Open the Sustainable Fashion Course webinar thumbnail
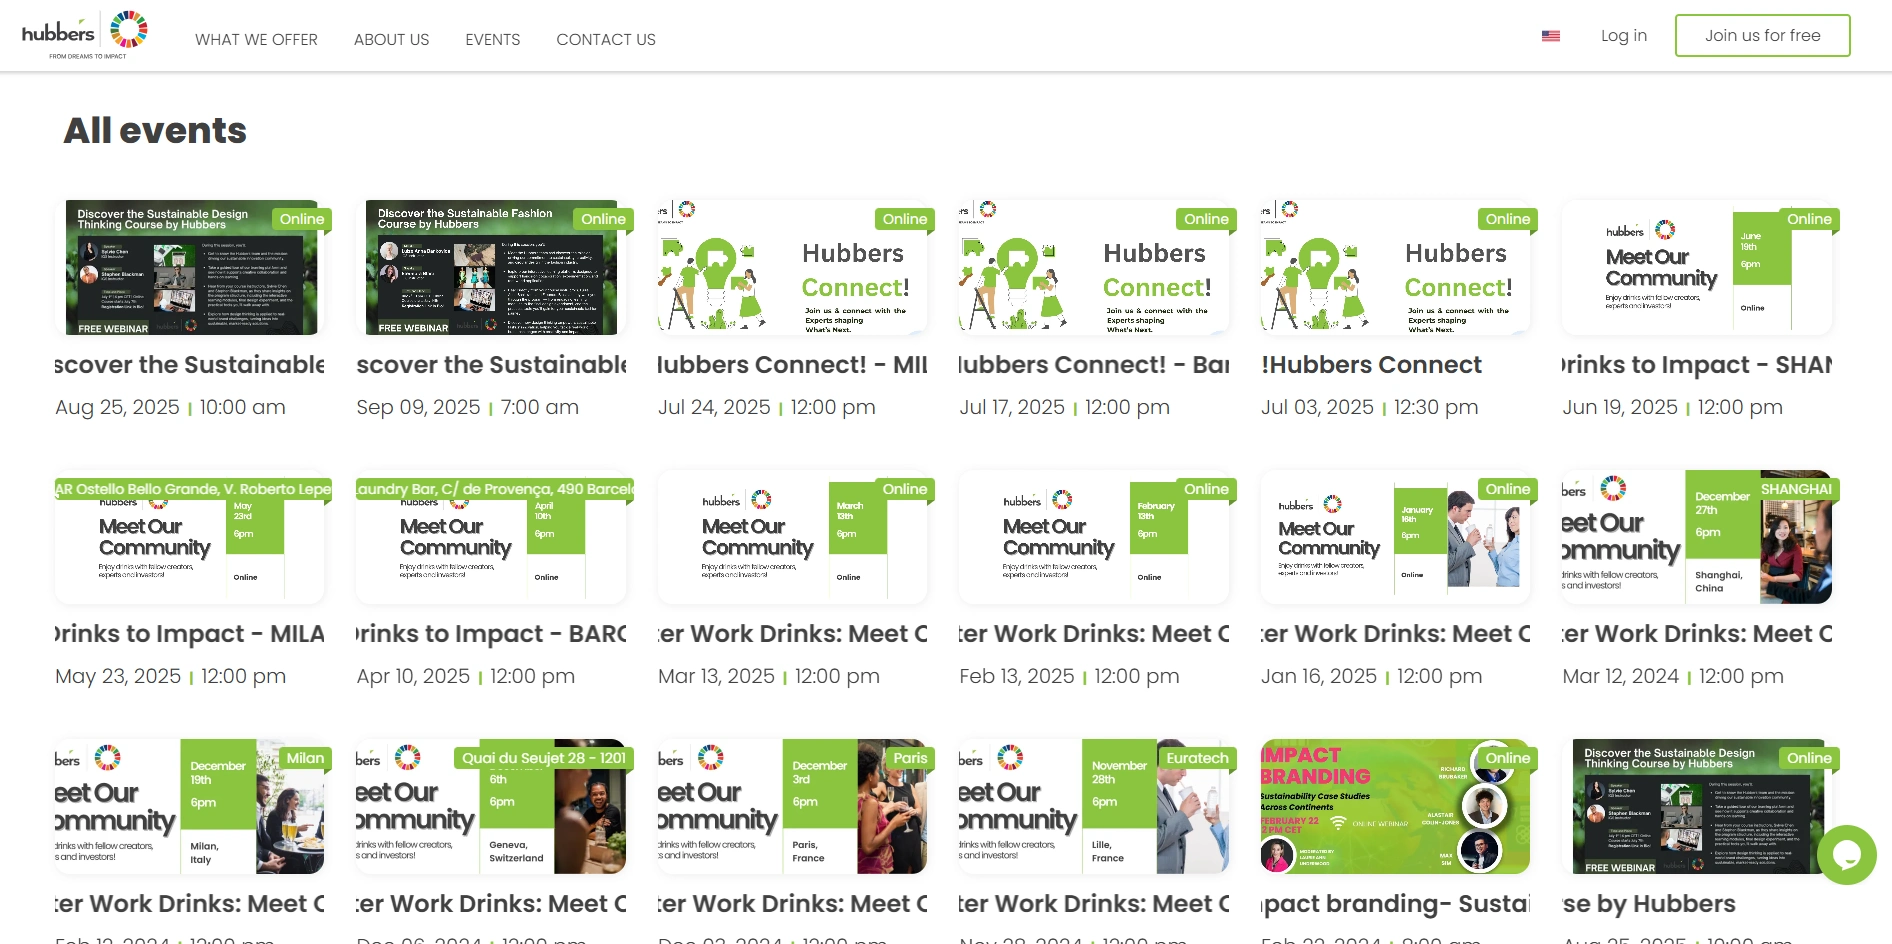Viewport: 1892px width, 944px height. click(491, 267)
